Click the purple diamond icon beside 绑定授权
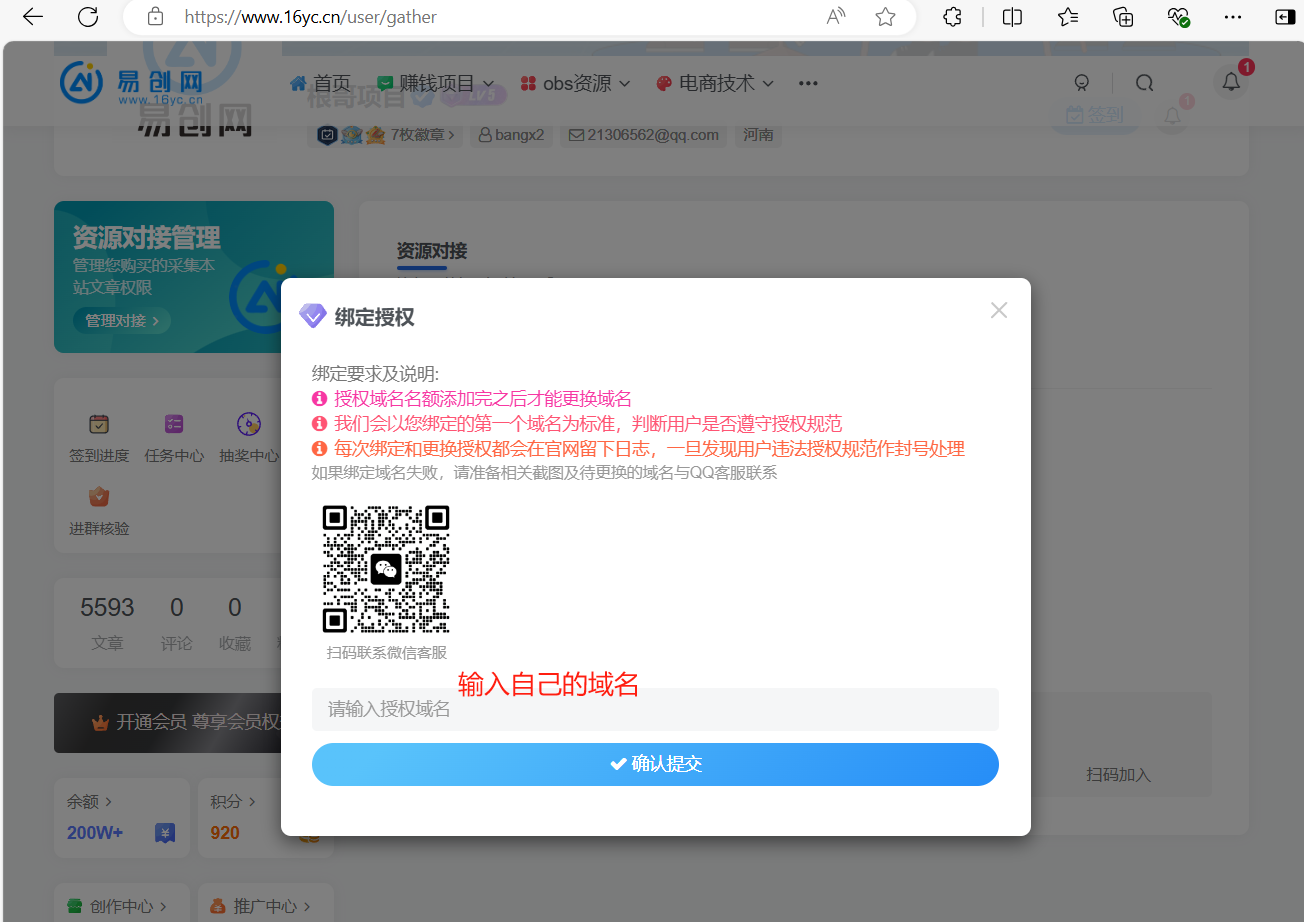 (313, 316)
